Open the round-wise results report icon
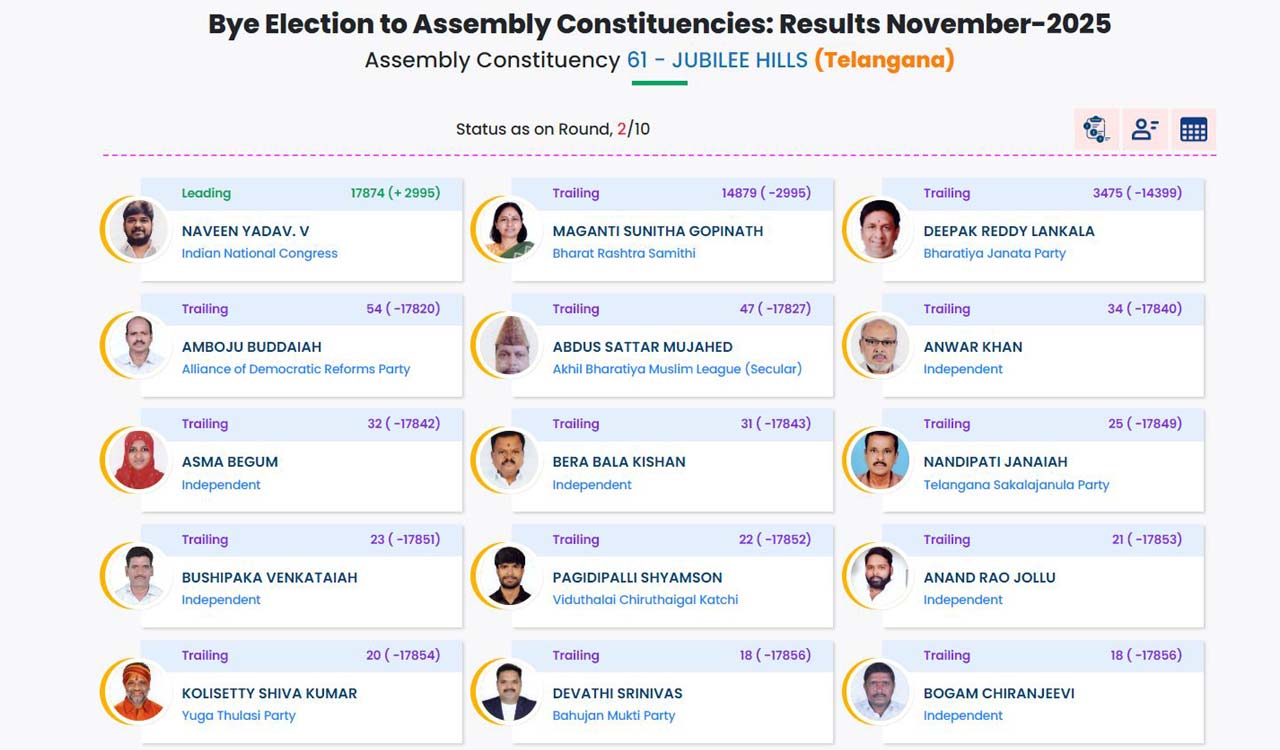The height and width of the screenshot is (750, 1280). [x=1095, y=129]
